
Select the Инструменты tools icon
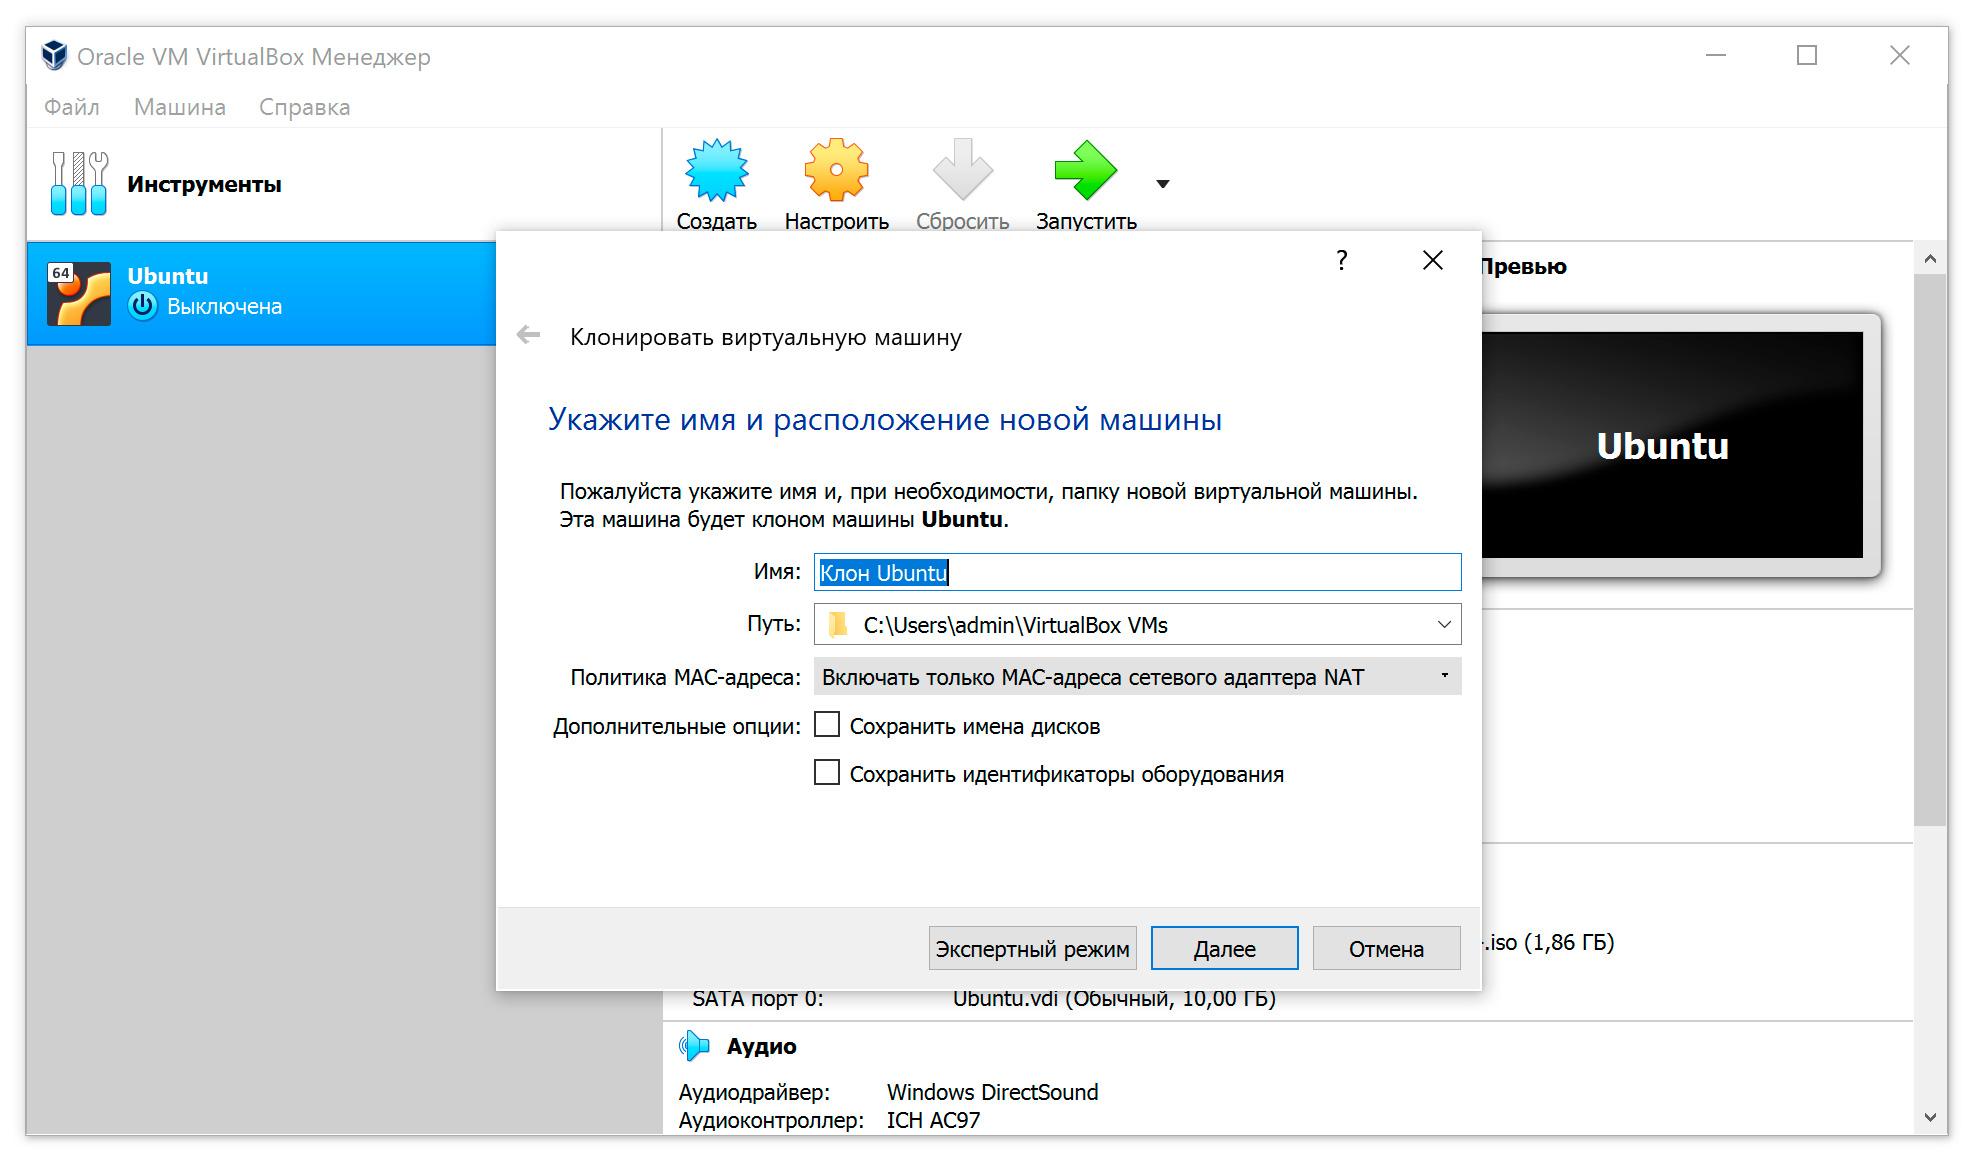[79, 184]
